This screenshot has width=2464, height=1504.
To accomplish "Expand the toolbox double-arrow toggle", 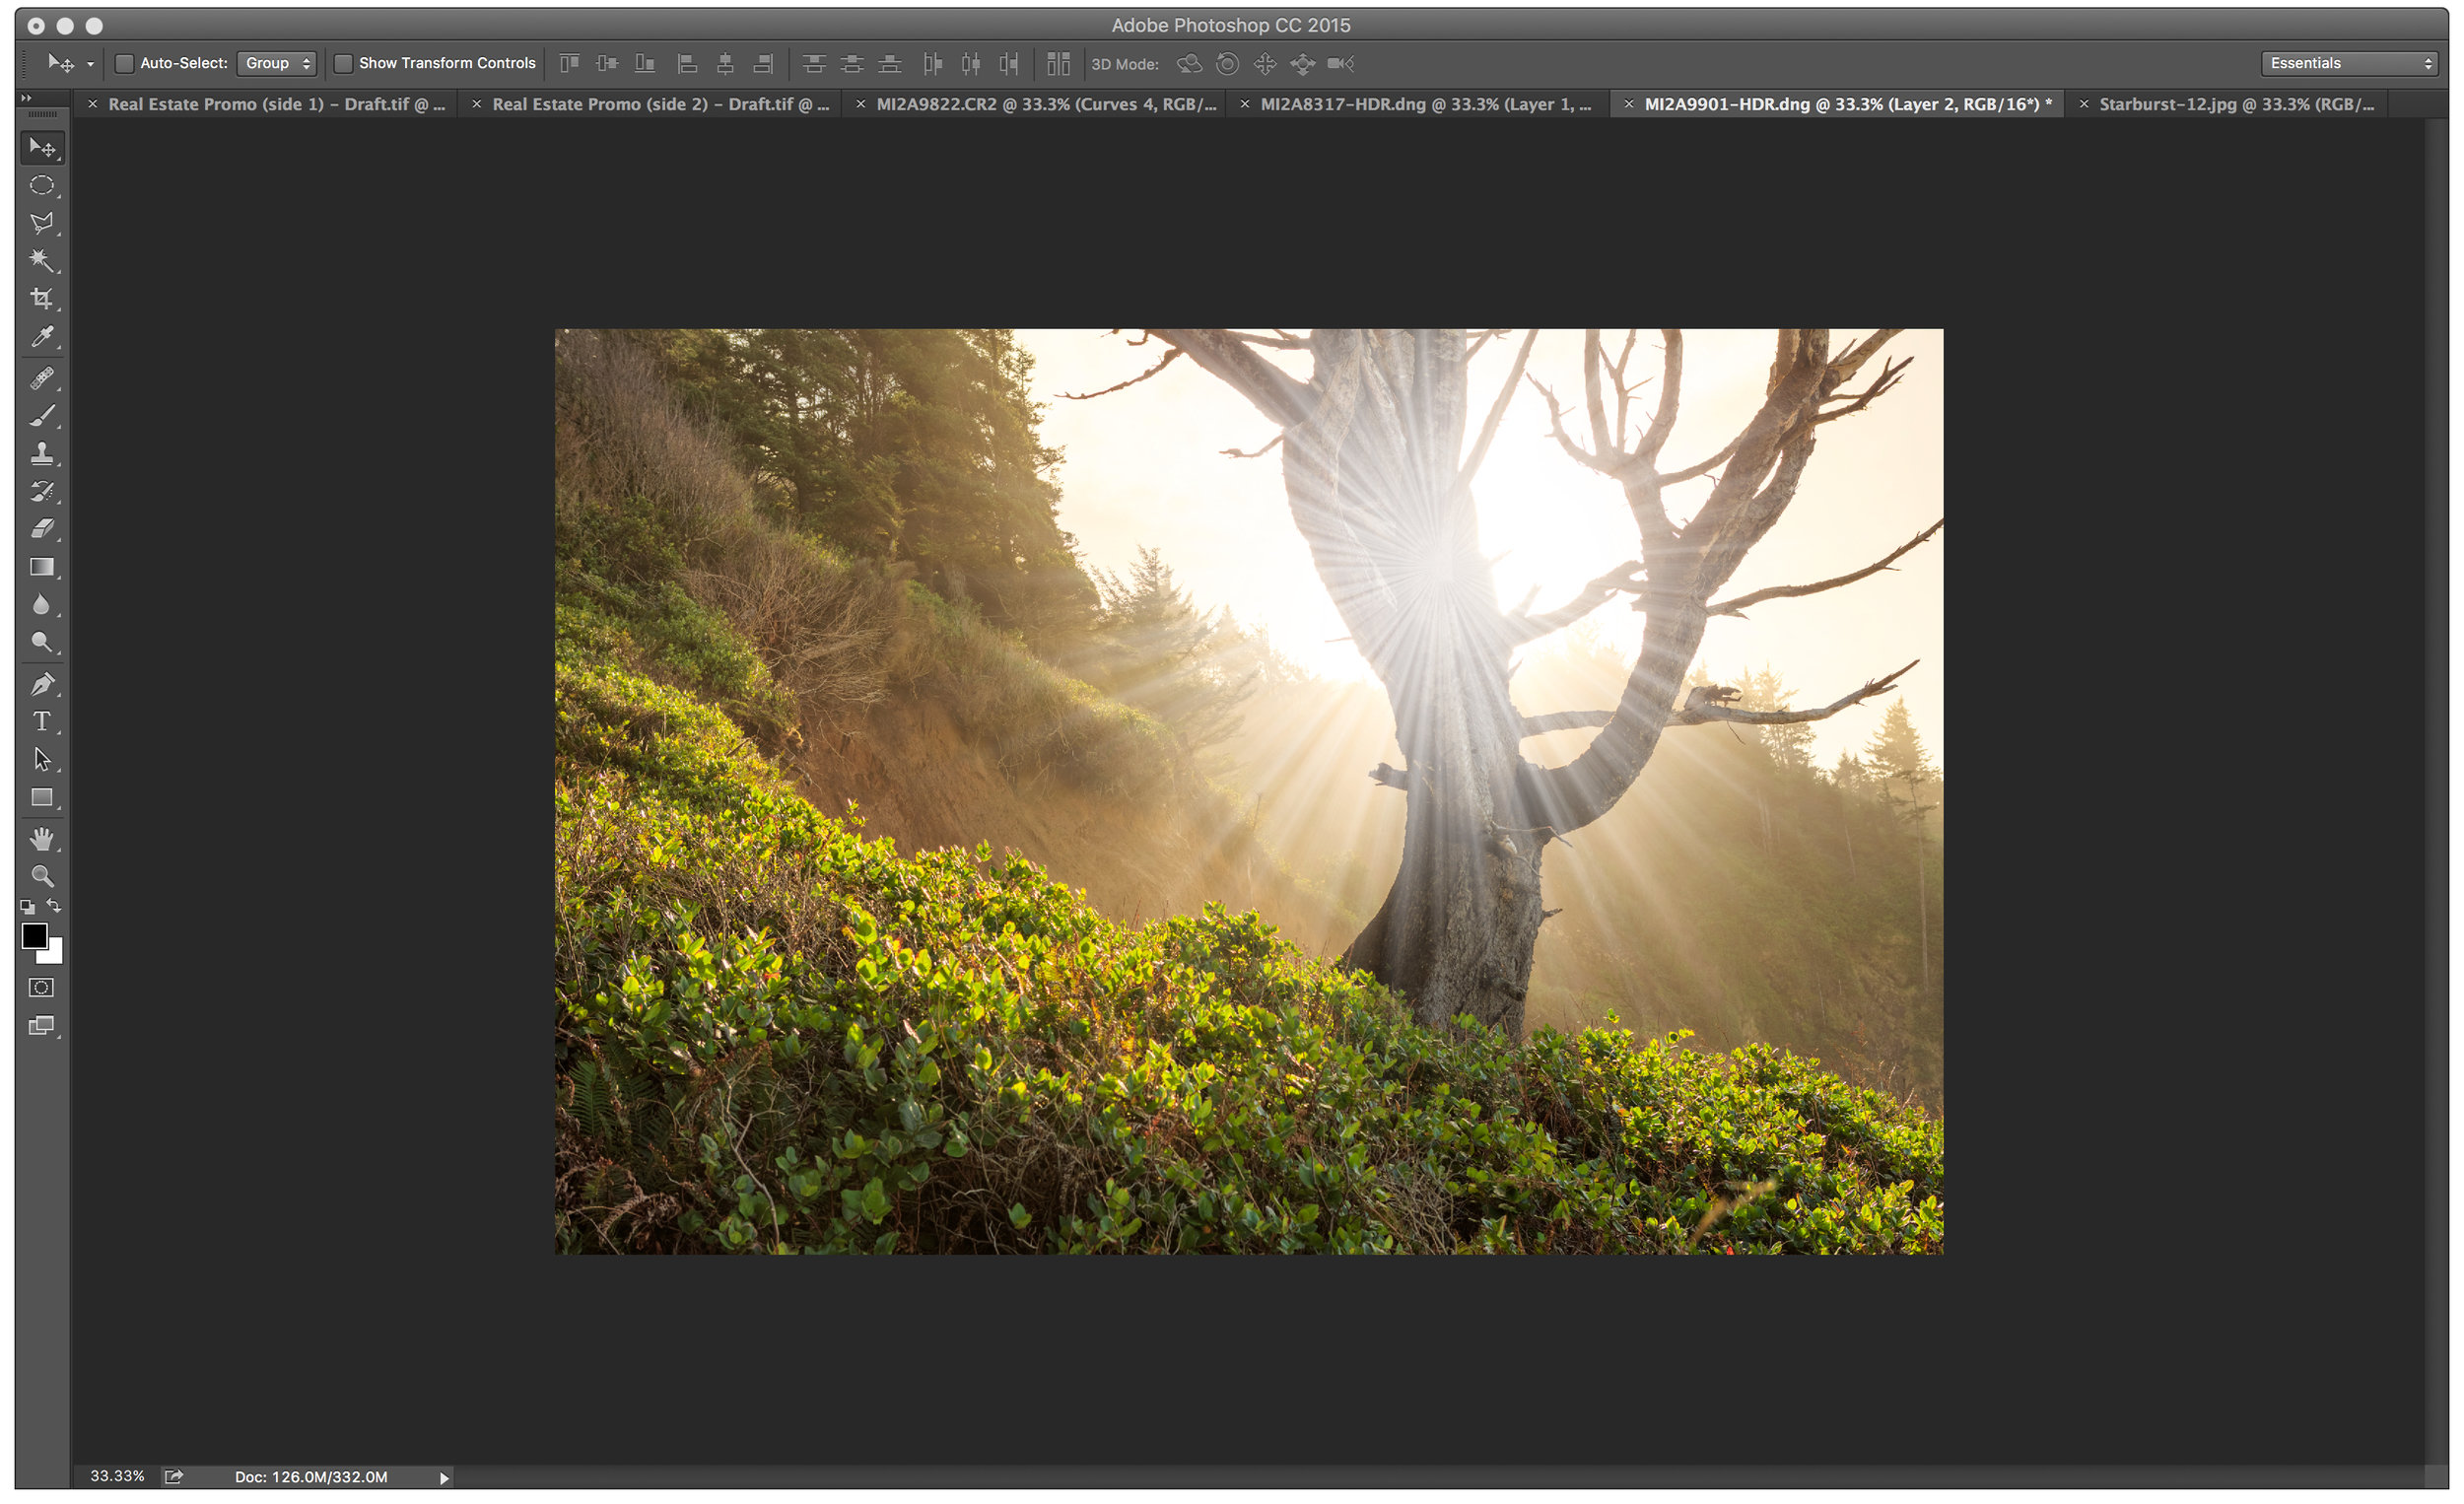I will (x=27, y=98).
